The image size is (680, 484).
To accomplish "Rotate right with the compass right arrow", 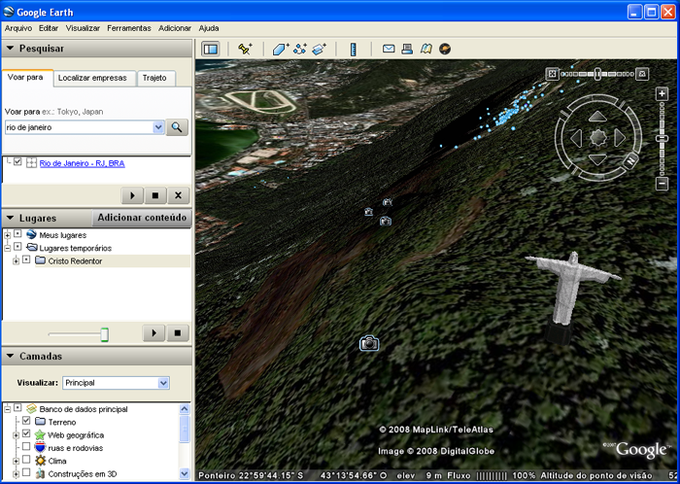I will 619,139.
